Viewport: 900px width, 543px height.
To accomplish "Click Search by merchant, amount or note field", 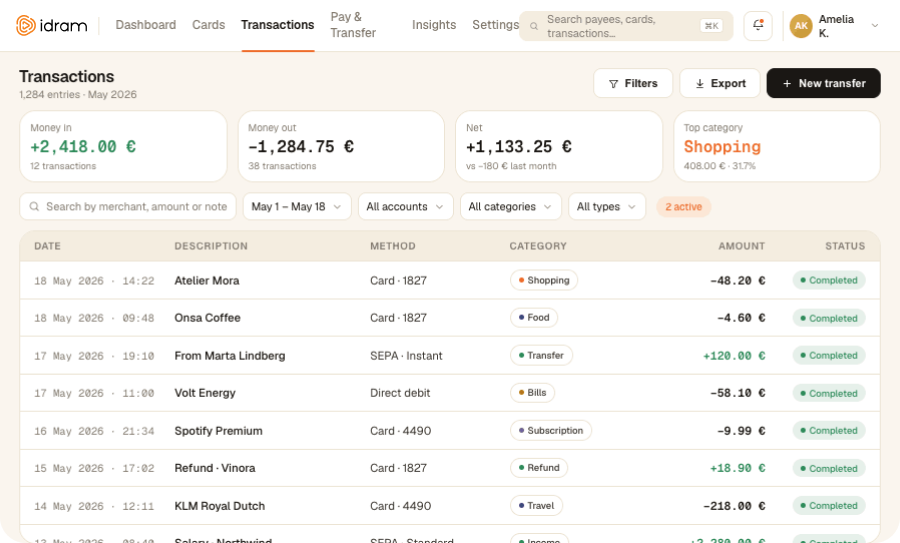I will click(x=128, y=207).
